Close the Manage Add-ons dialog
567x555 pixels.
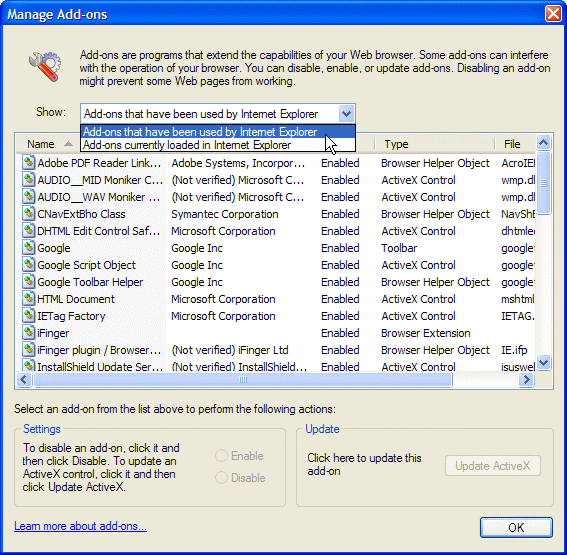click(x=553, y=14)
